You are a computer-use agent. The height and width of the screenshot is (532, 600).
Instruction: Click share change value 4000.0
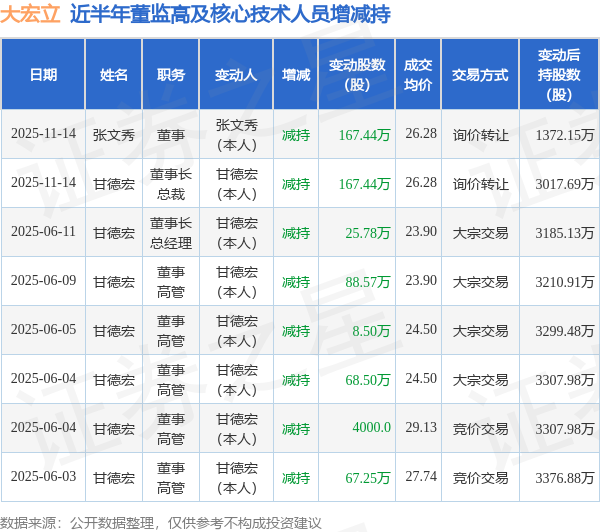(372, 428)
